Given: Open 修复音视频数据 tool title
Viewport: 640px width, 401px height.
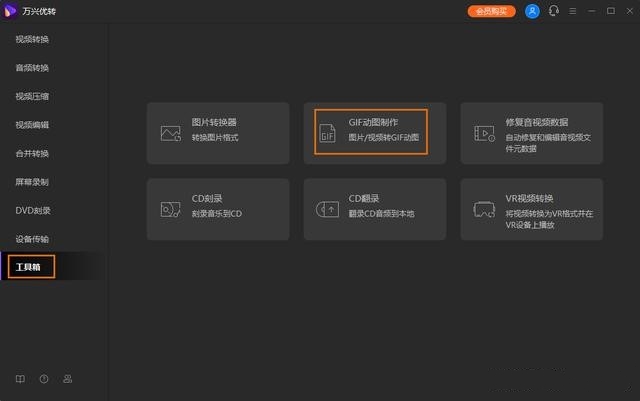Looking at the screenshot, I should pos(537,122).
